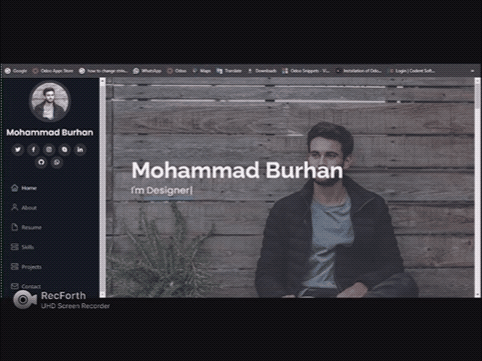
Task: Select Projects in the sidebar menu
Action: coord(26,267)
